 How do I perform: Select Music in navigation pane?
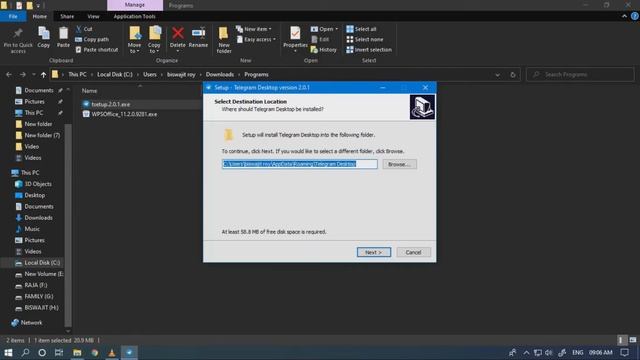pos(32,229)
